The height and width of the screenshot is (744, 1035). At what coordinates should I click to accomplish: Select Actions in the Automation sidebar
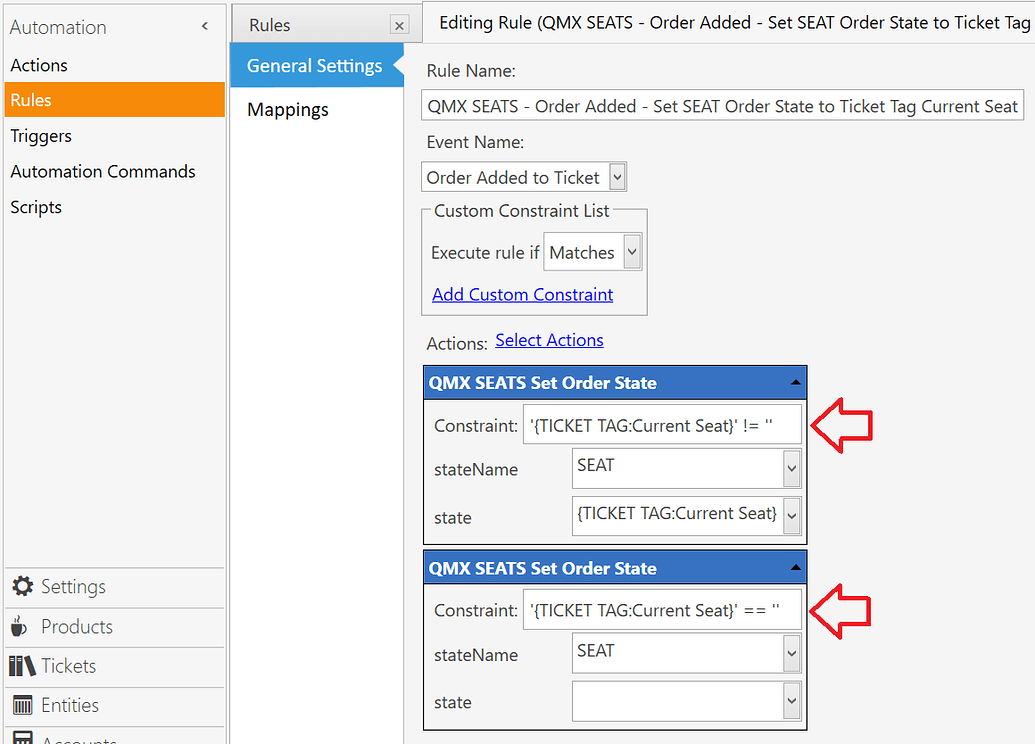tap(38, 64)
